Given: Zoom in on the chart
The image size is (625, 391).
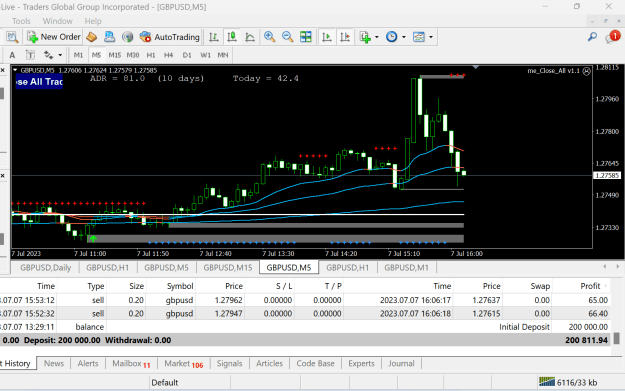Looking at the screenshot, I should click(269, 37).
